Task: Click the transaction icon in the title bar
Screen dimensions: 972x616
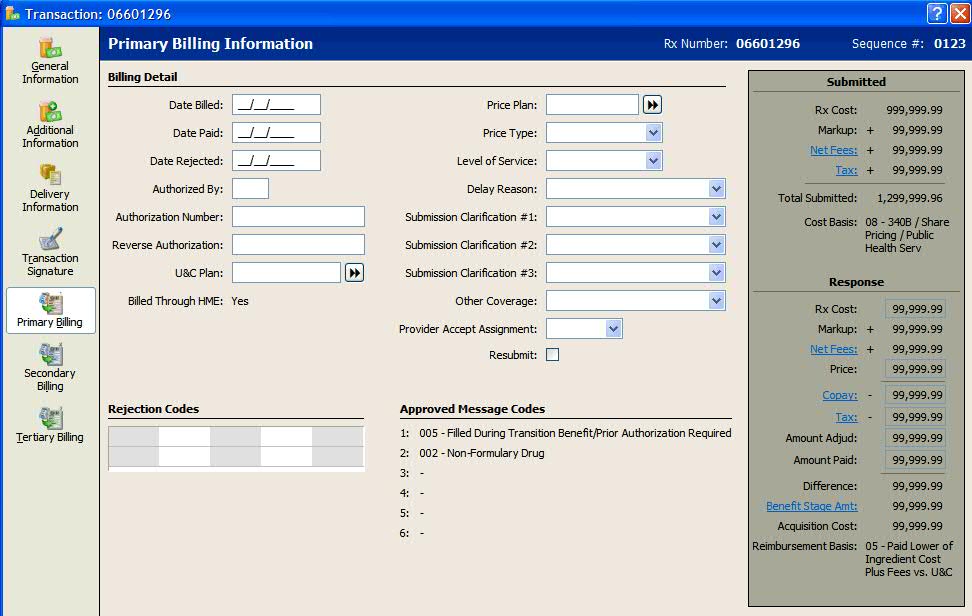Action: click(12, 13)
